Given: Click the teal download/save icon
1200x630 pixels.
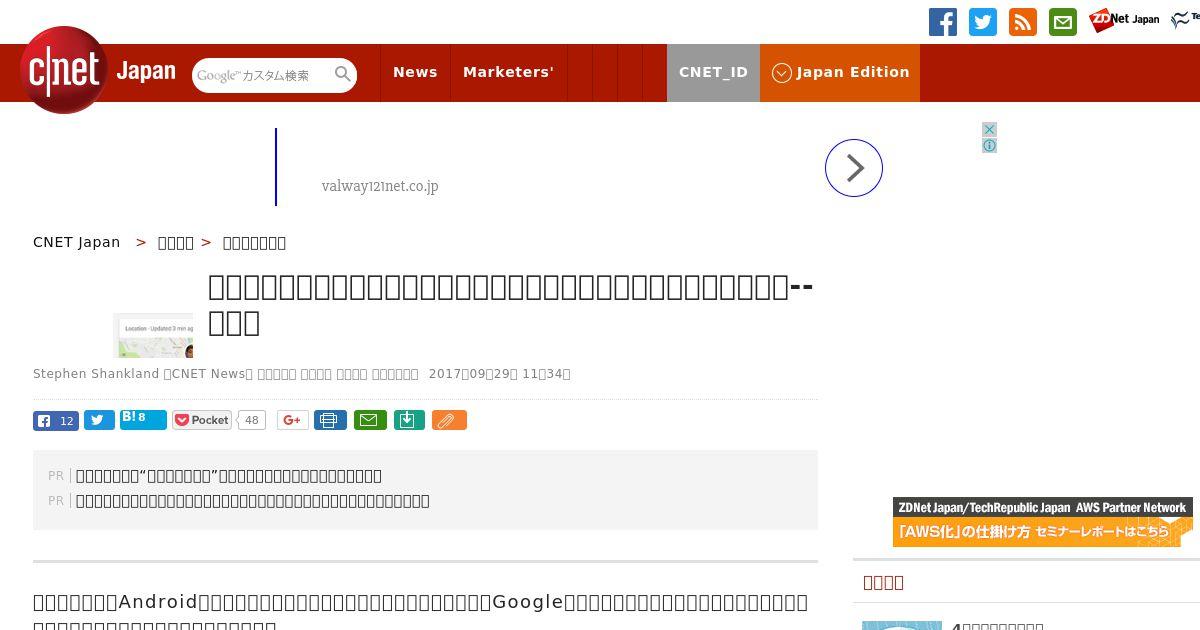Looking at the screenshot, I should click(x=408, y=420).
